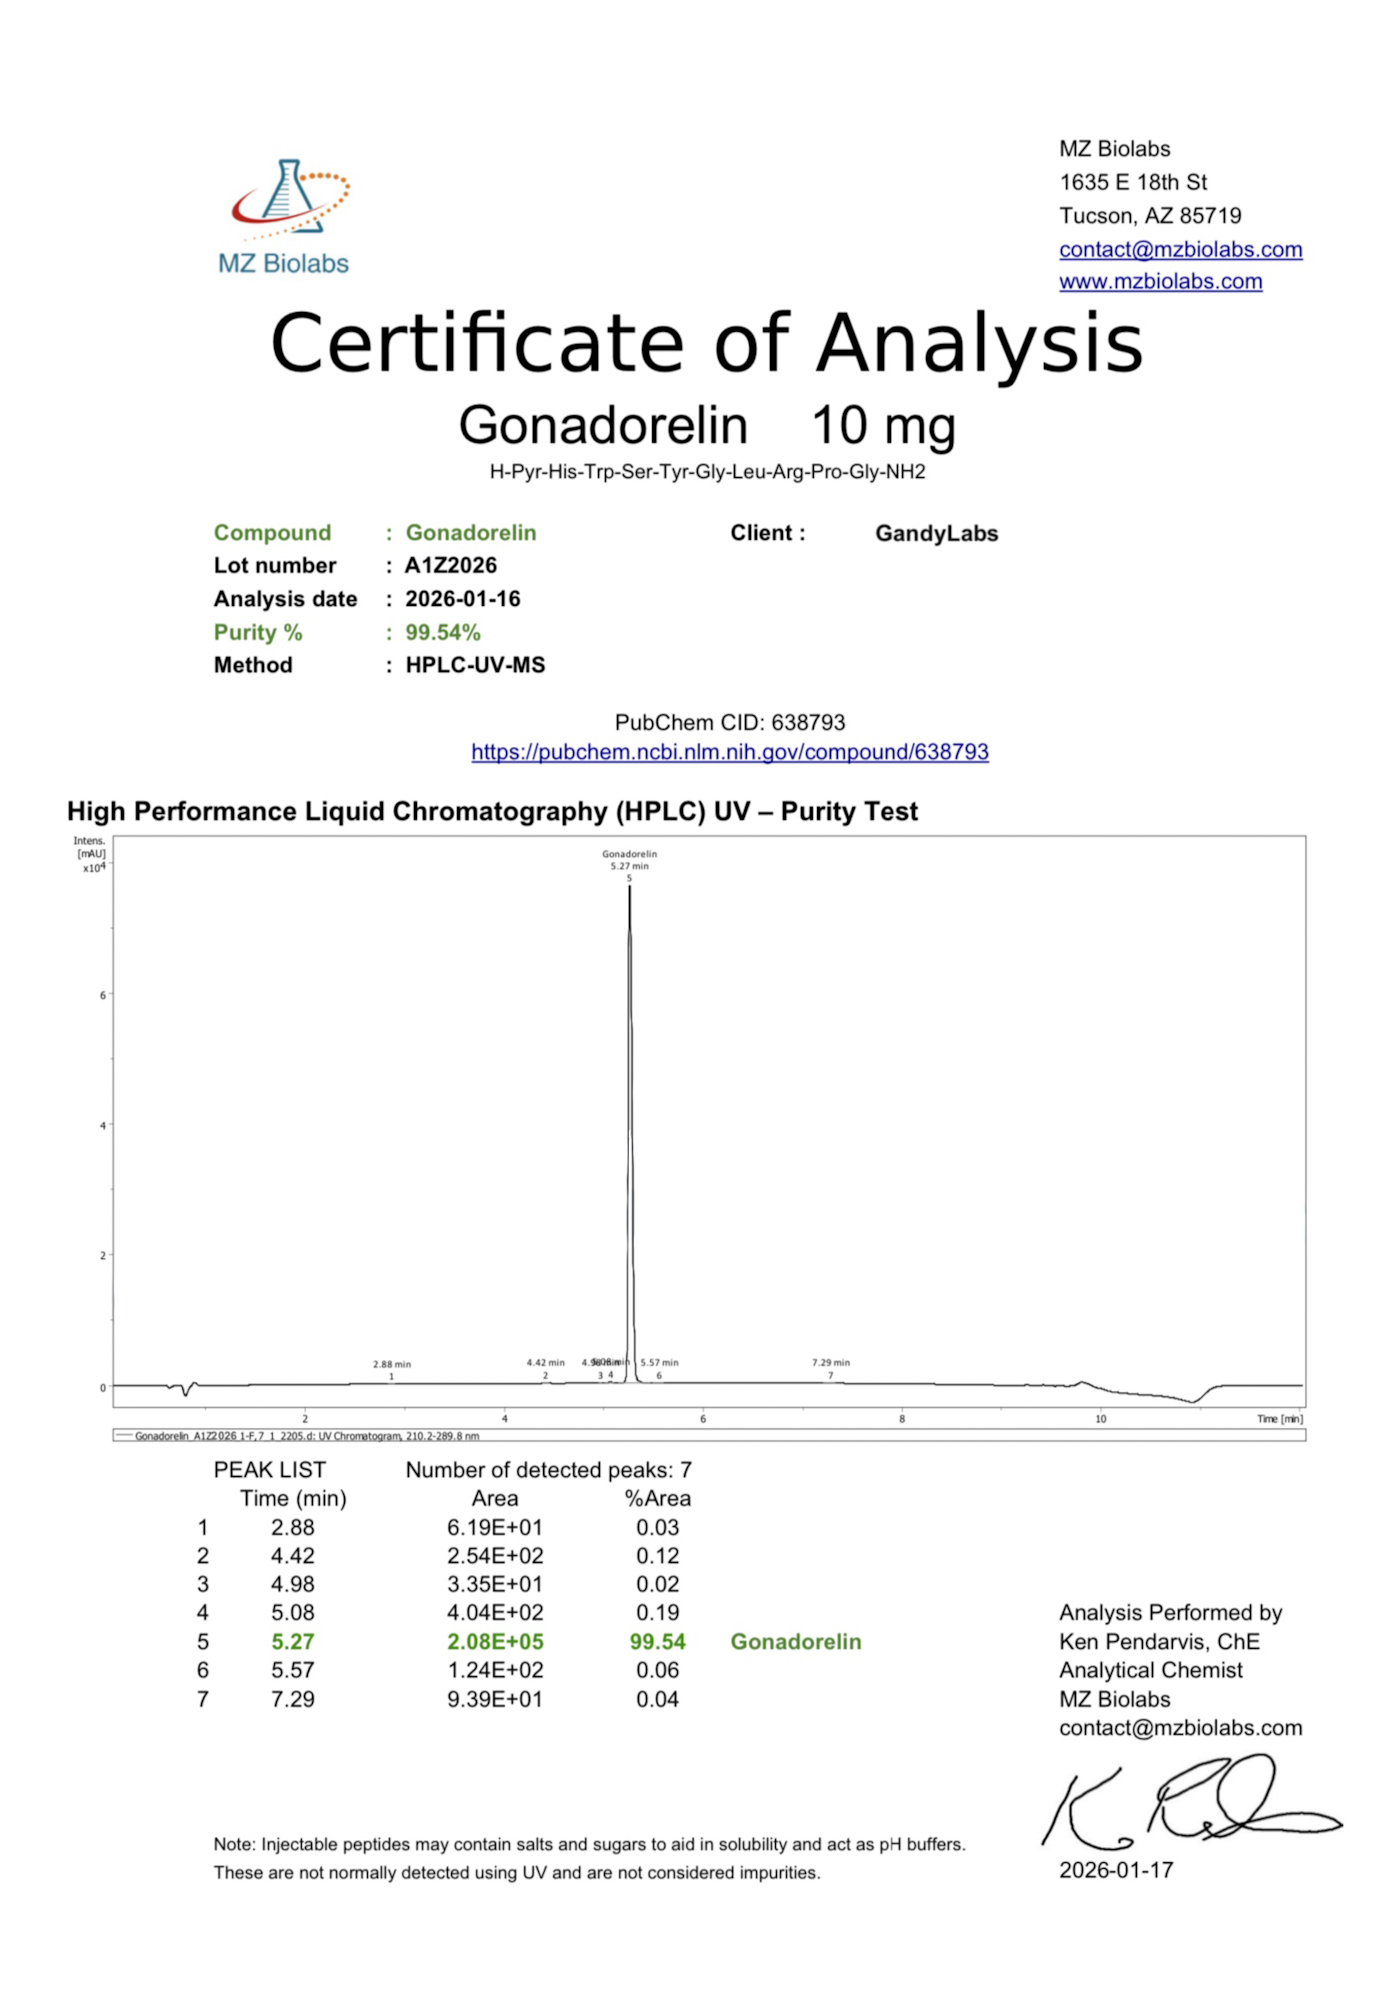
Task: Open the PubChem compound URL link
Action: [x=729, y=752]
